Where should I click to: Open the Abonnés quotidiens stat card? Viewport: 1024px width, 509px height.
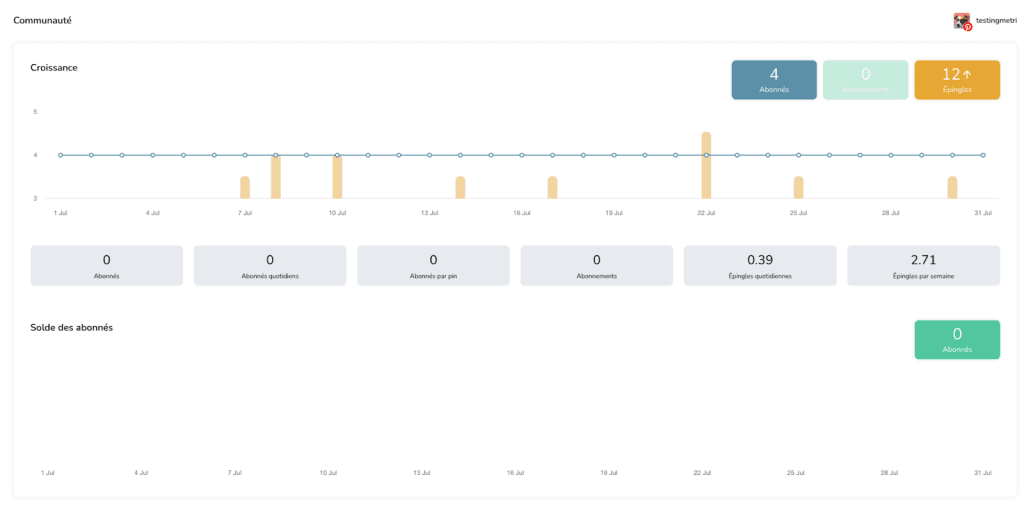[x=270, y=266]
